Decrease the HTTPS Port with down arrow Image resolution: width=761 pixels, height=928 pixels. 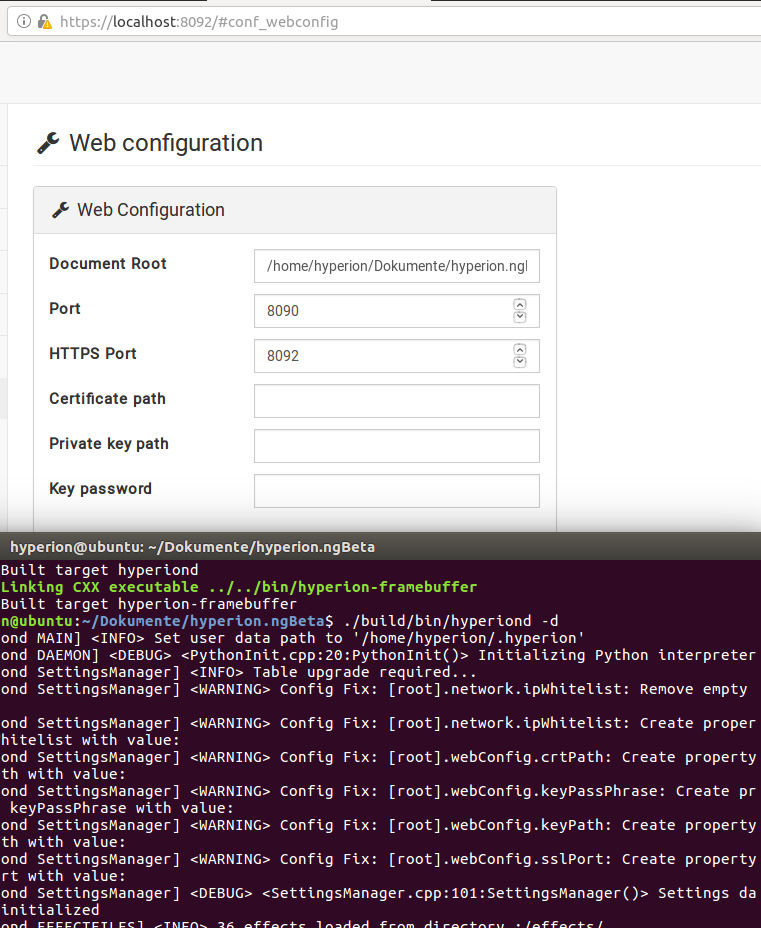tap(520, 362)
